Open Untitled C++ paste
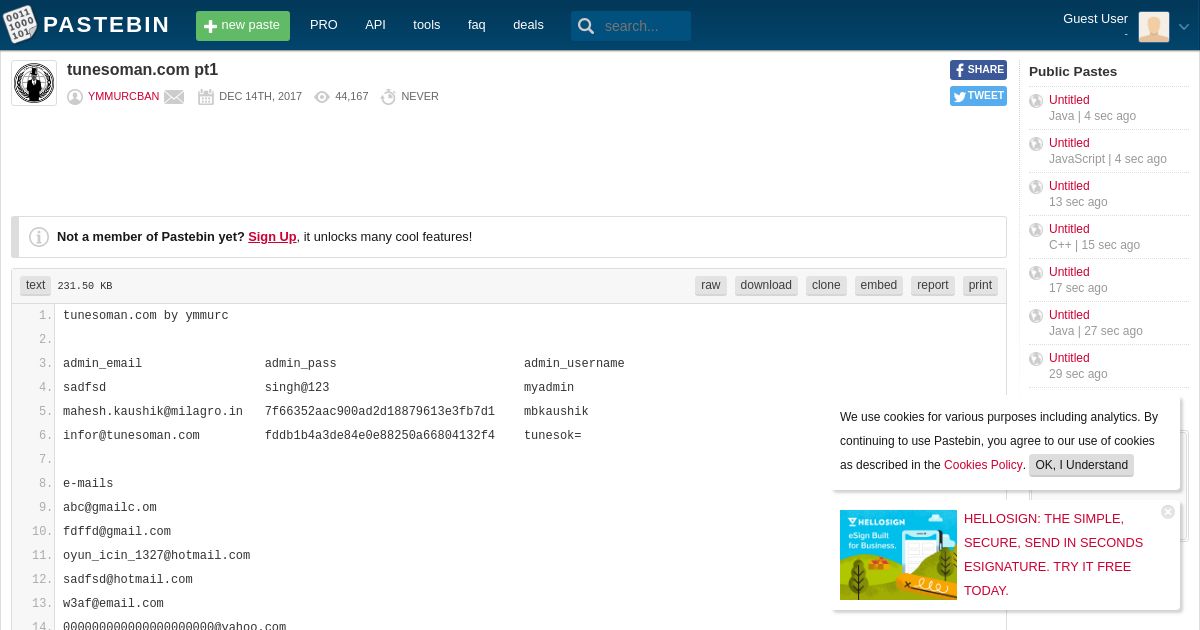Image resolution: width=1200 pixels, height=630 pixels. [x=1069, y=229]
